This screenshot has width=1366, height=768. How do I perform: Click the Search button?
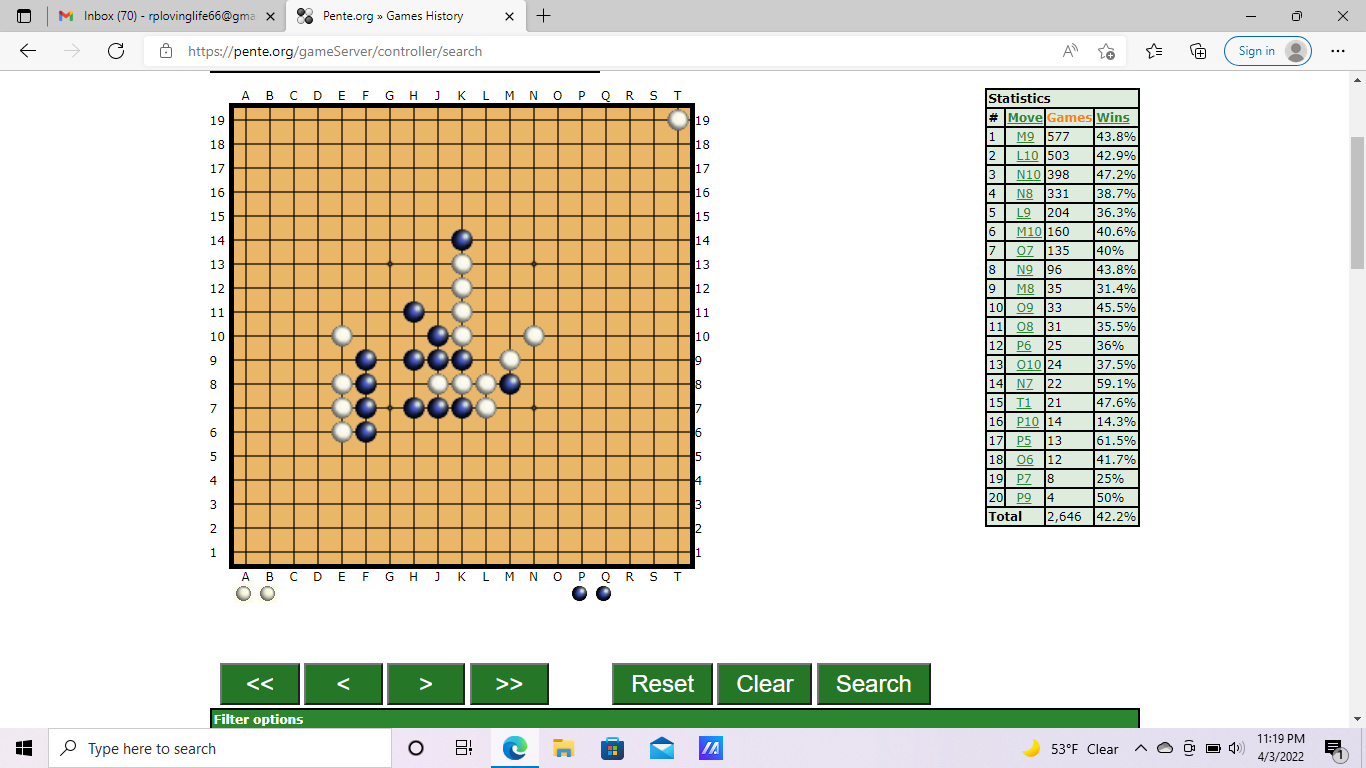point(874,684)
